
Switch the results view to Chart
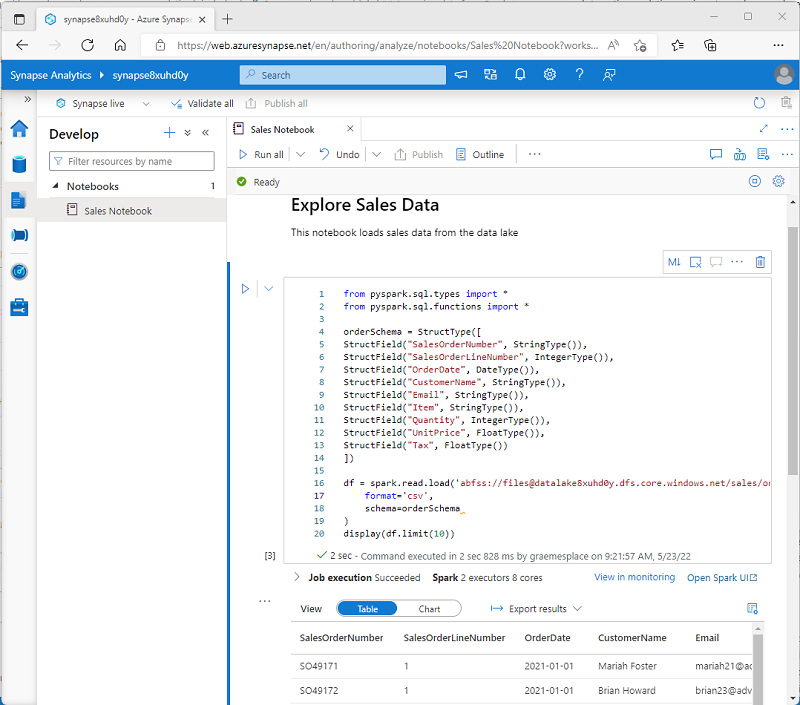pos(430,608)
